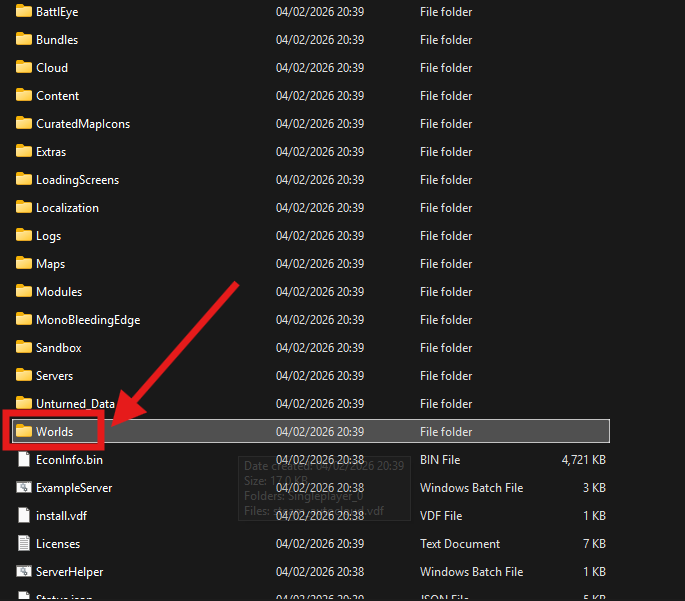Click the Maps folder icon
Viewport: 685px width, 601px height.
(24, 263)
